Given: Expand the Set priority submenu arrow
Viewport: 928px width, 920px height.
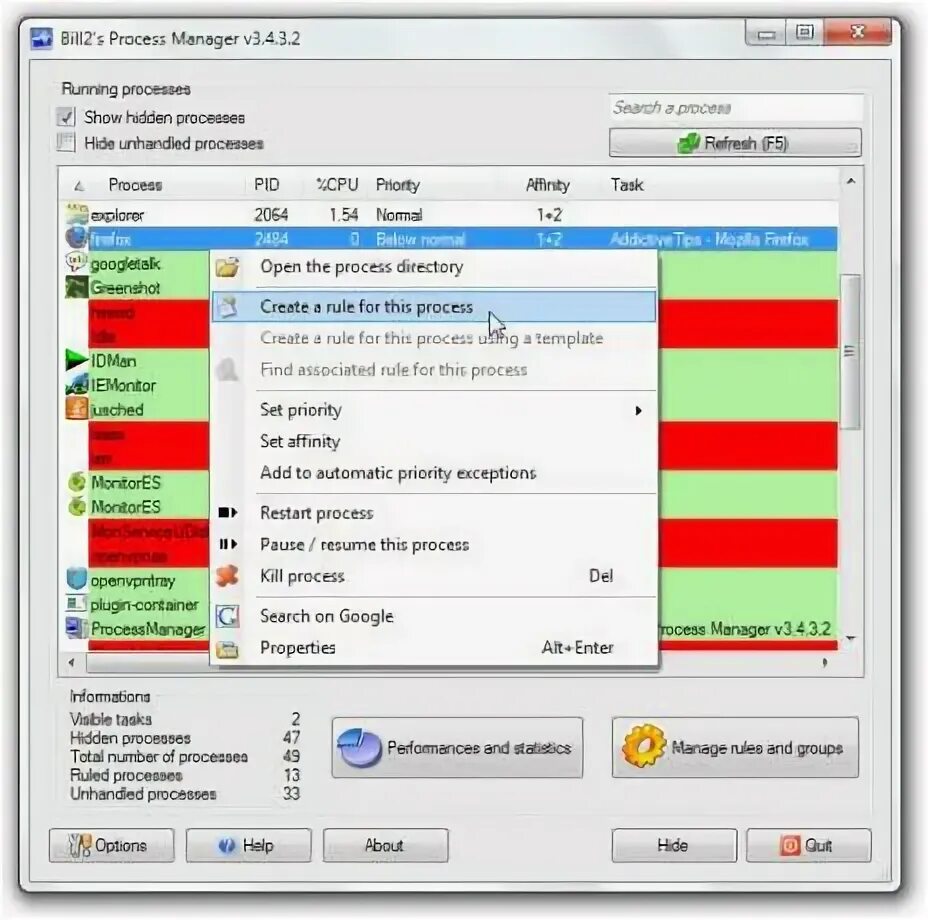Looking at the screenshot, I should 638,410.
